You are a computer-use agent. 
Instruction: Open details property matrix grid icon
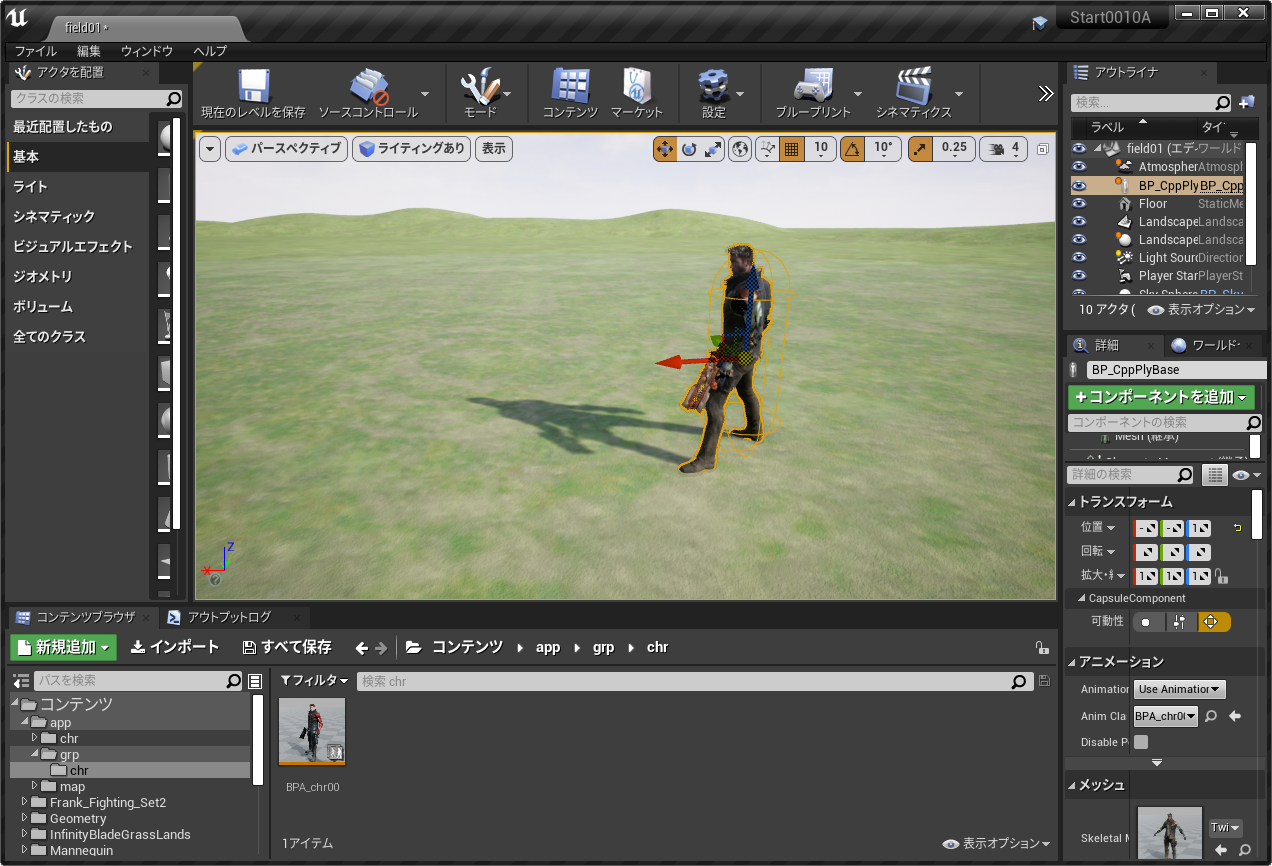pyautogui.click(x=1214, y=475)
